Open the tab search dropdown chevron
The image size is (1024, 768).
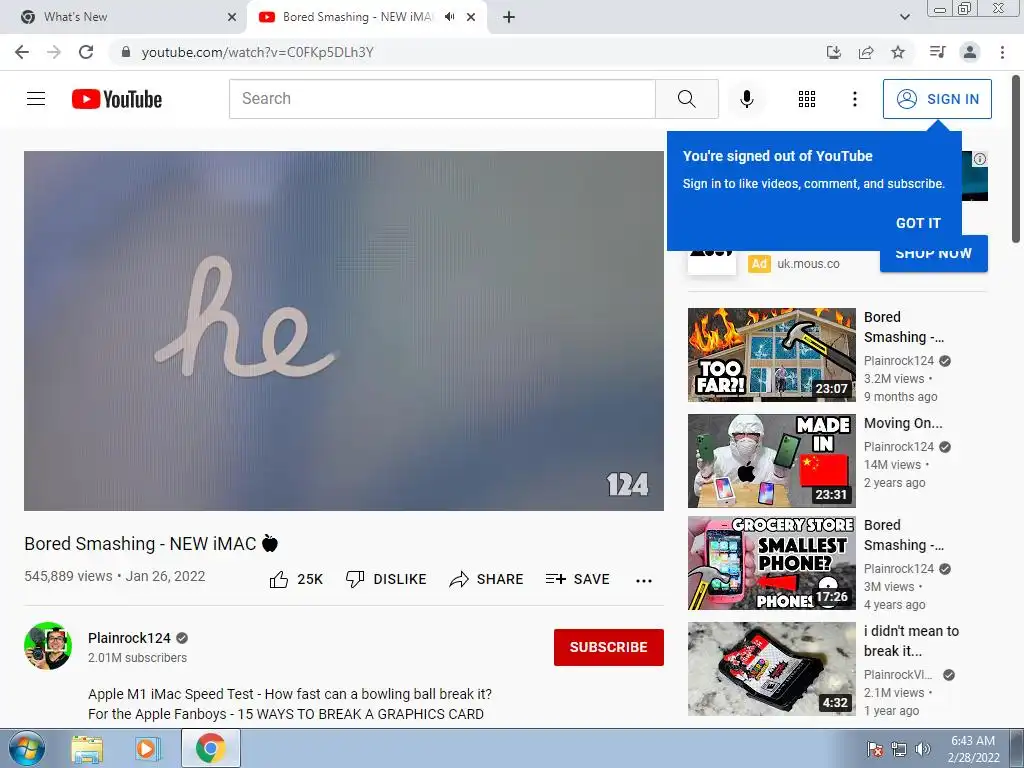click(904, 17)
